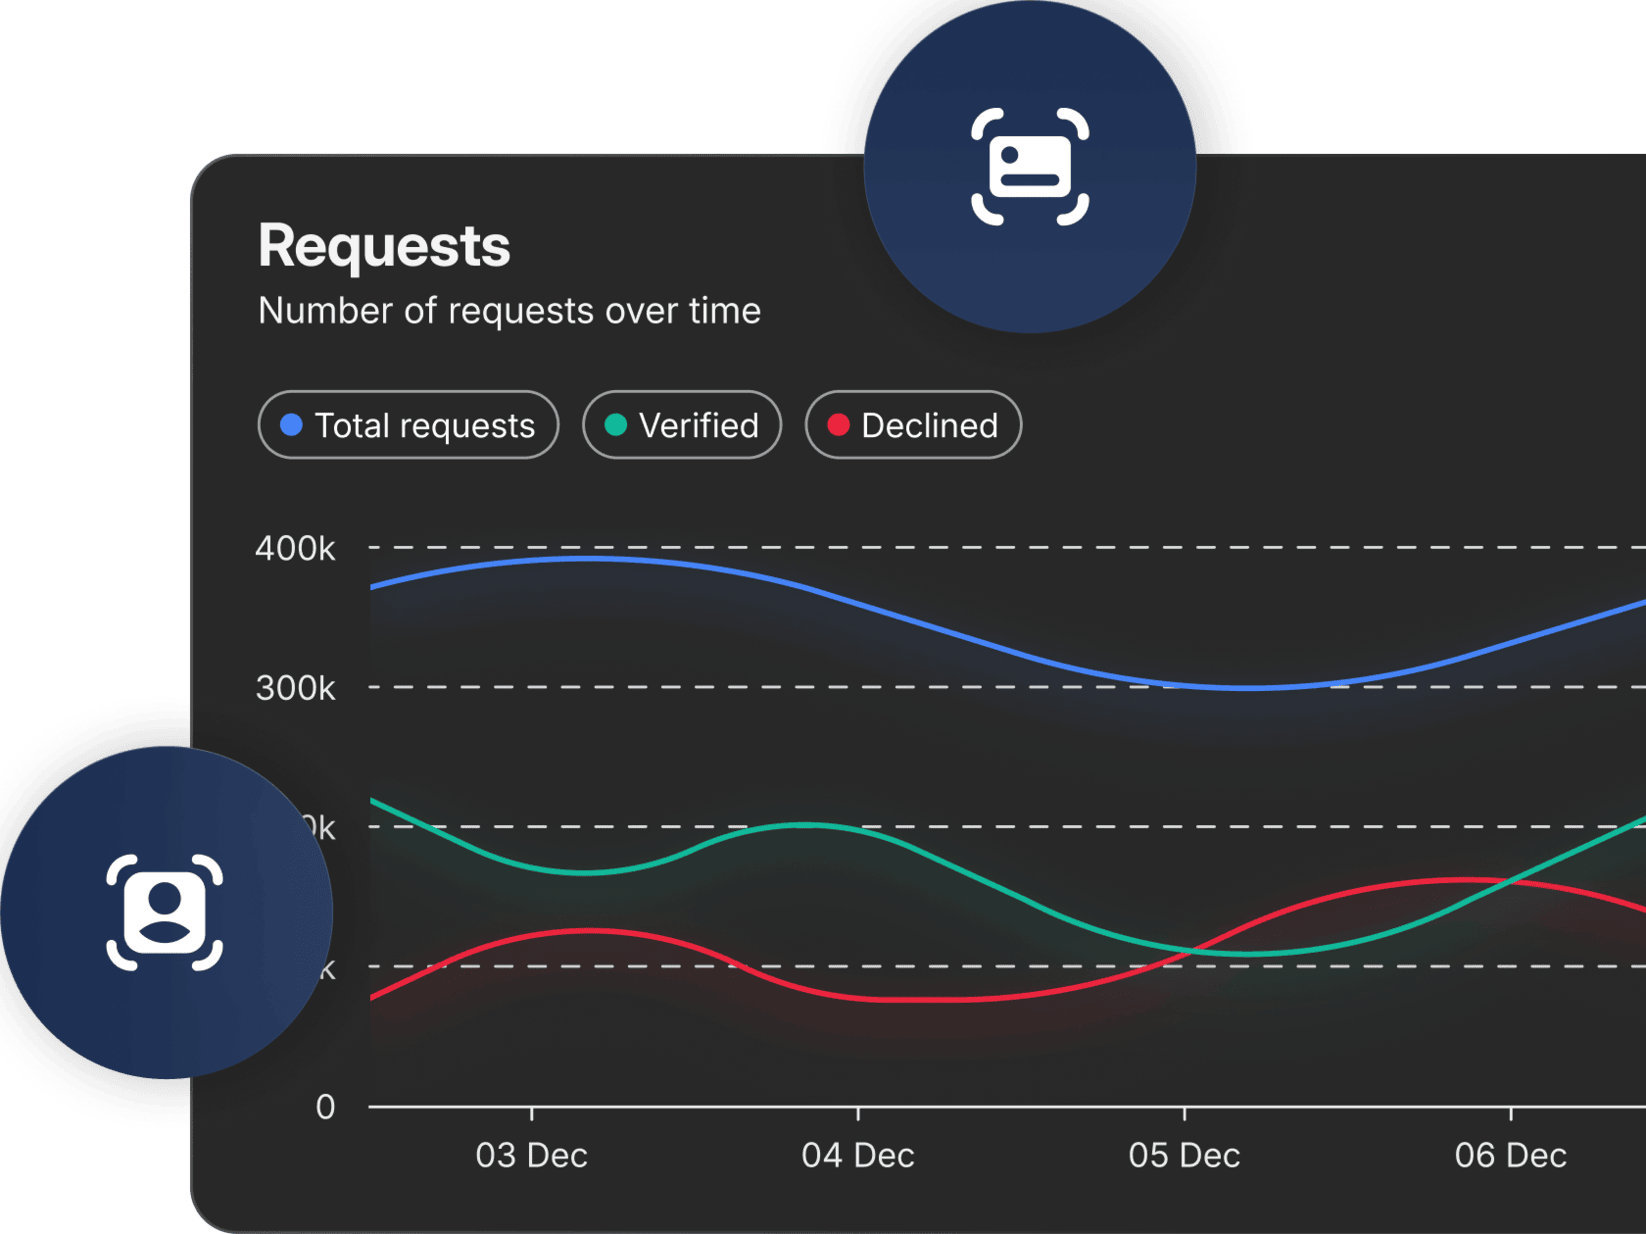Click the ID card scan icon

[x=1030, y=167]
